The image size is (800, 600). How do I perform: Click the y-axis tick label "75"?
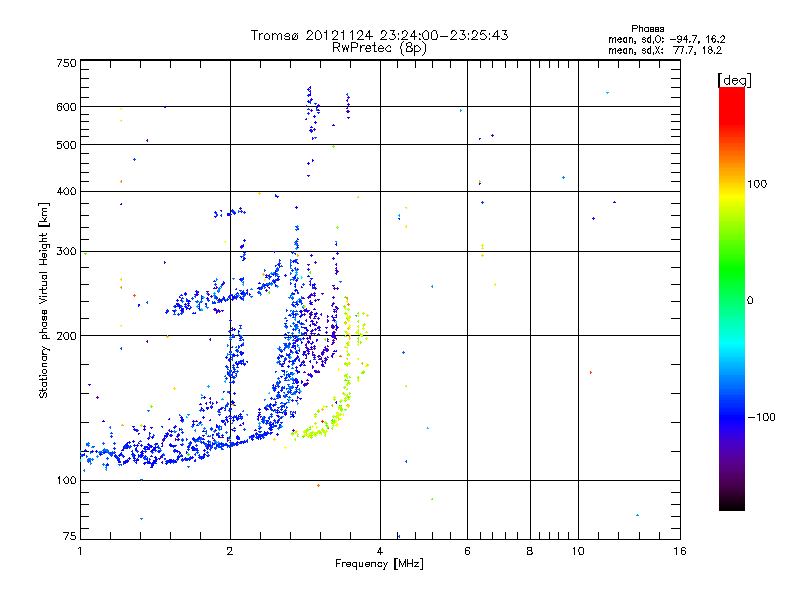[70, 536]
